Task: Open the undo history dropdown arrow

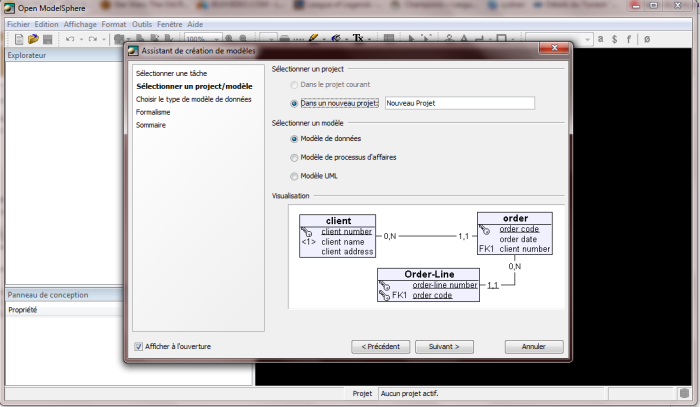Action: coord(80,39)
